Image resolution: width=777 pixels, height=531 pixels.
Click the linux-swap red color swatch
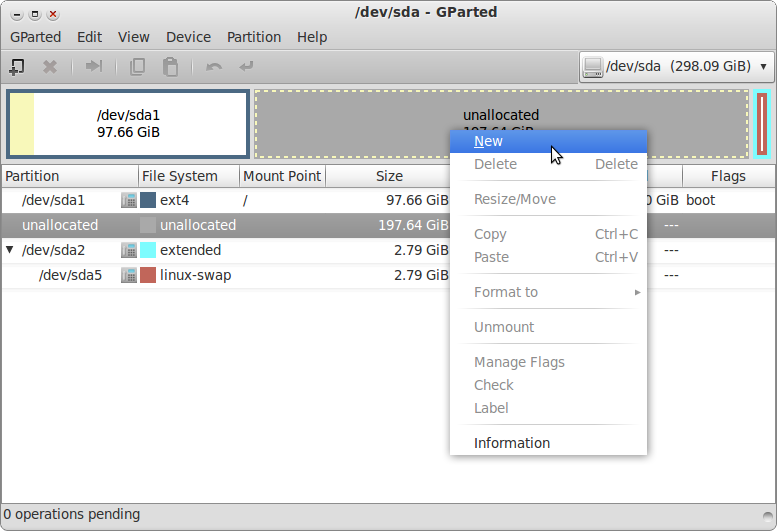pyautogui.click(x=148, y=275)
